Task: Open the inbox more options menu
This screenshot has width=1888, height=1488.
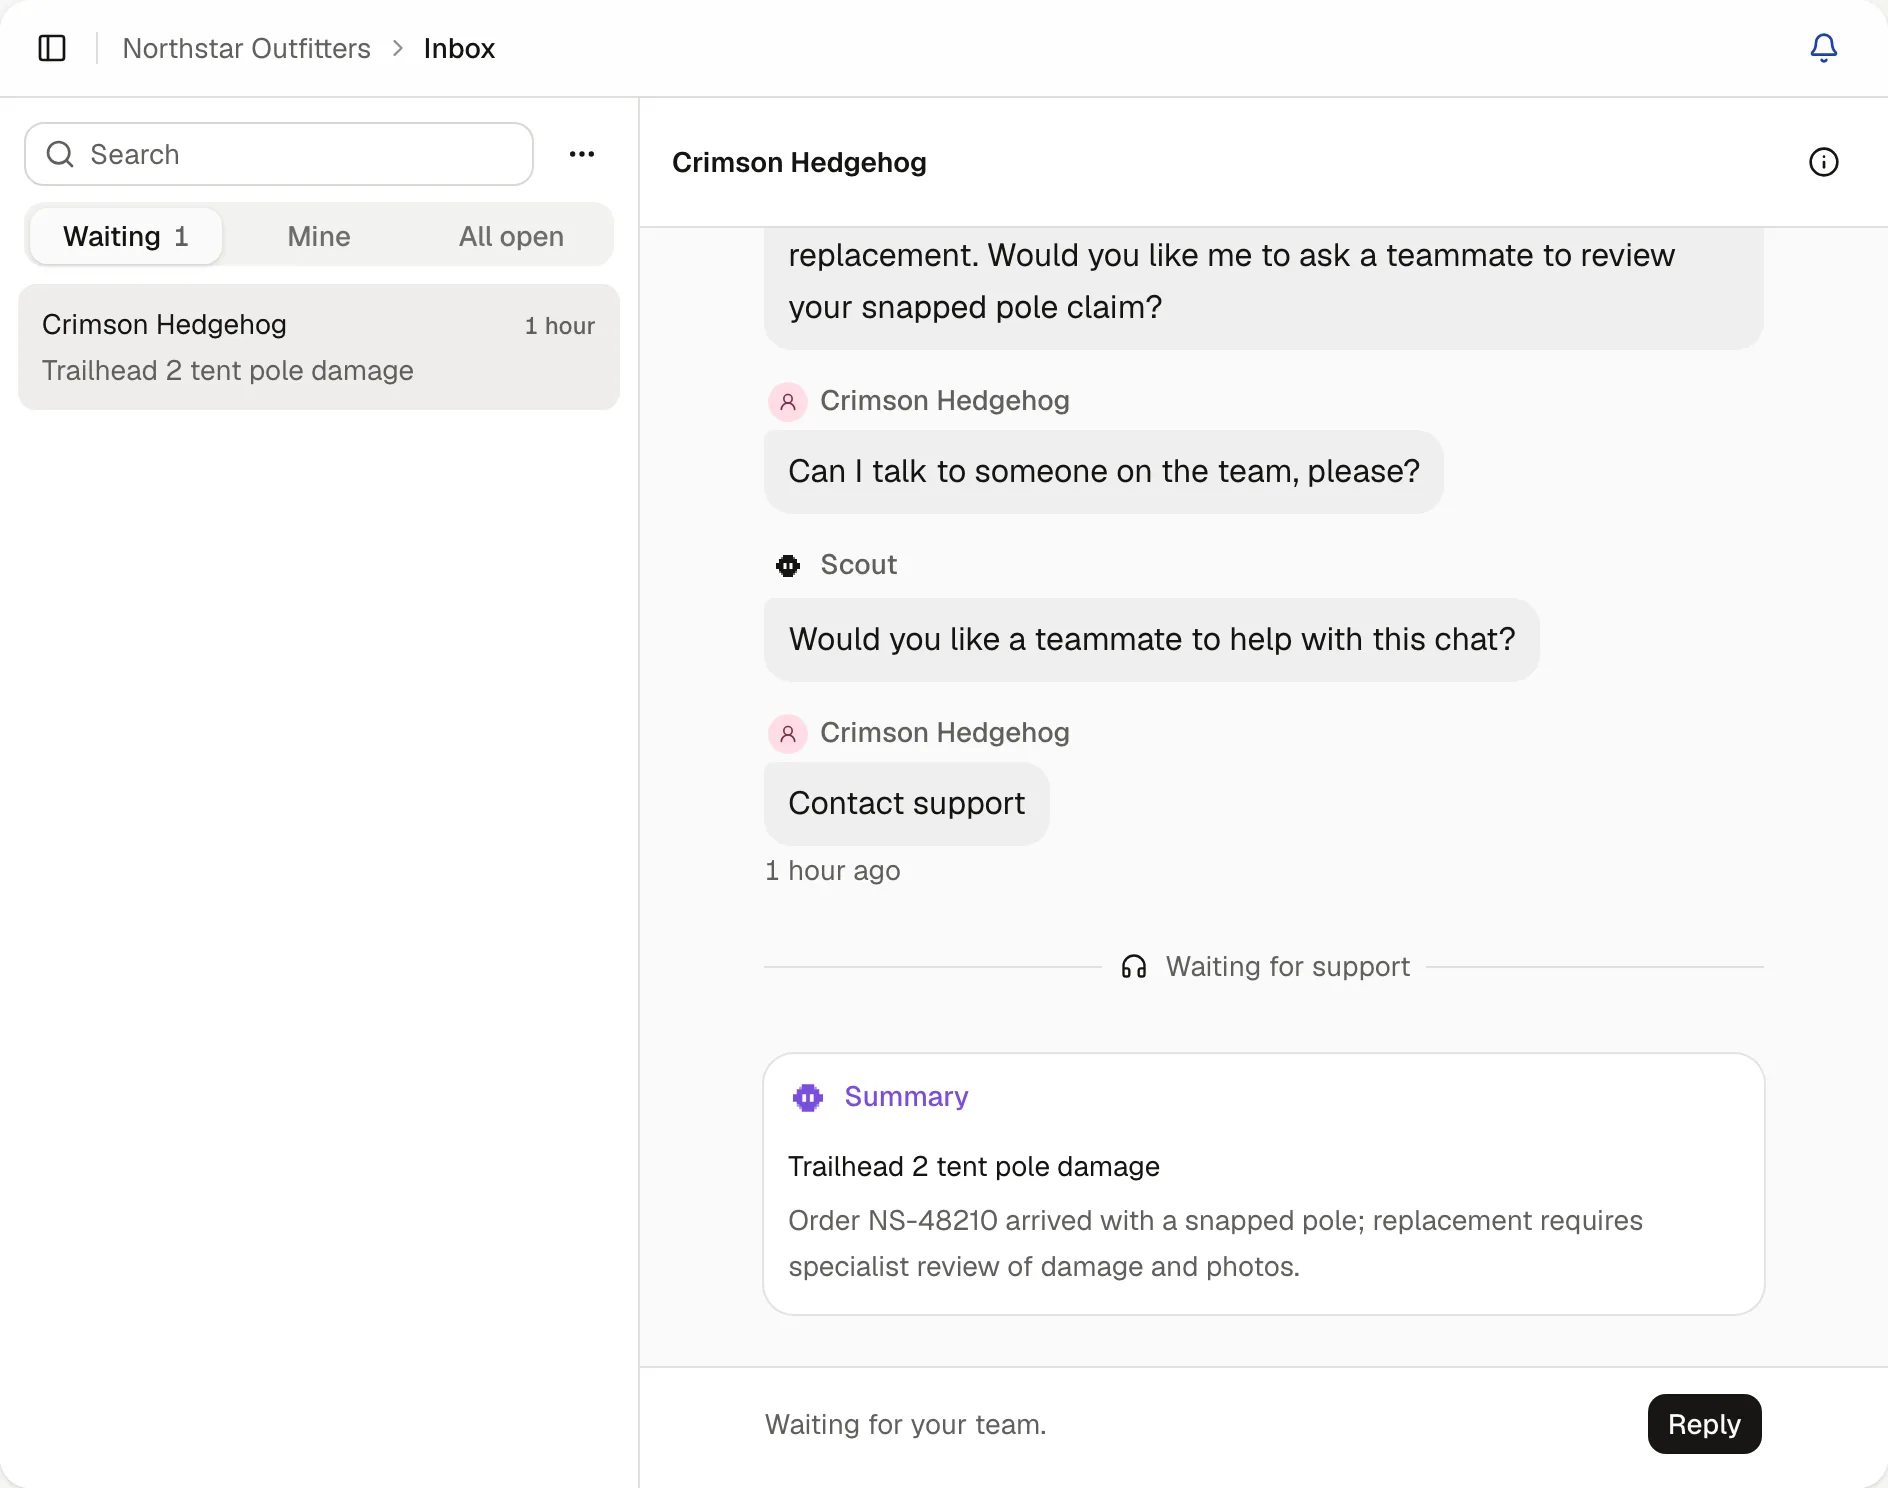Action: 582,154
